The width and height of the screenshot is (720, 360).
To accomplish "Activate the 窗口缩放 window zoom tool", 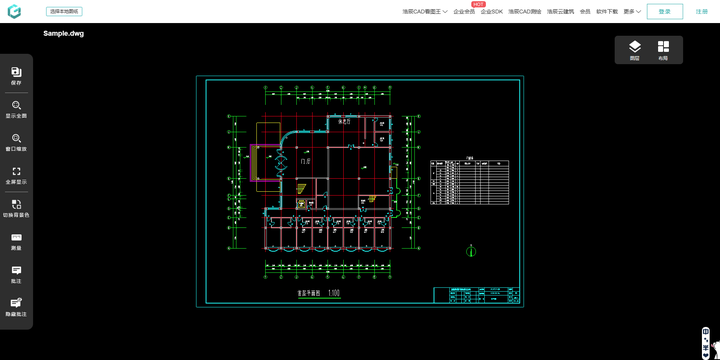I will [16, 143].
